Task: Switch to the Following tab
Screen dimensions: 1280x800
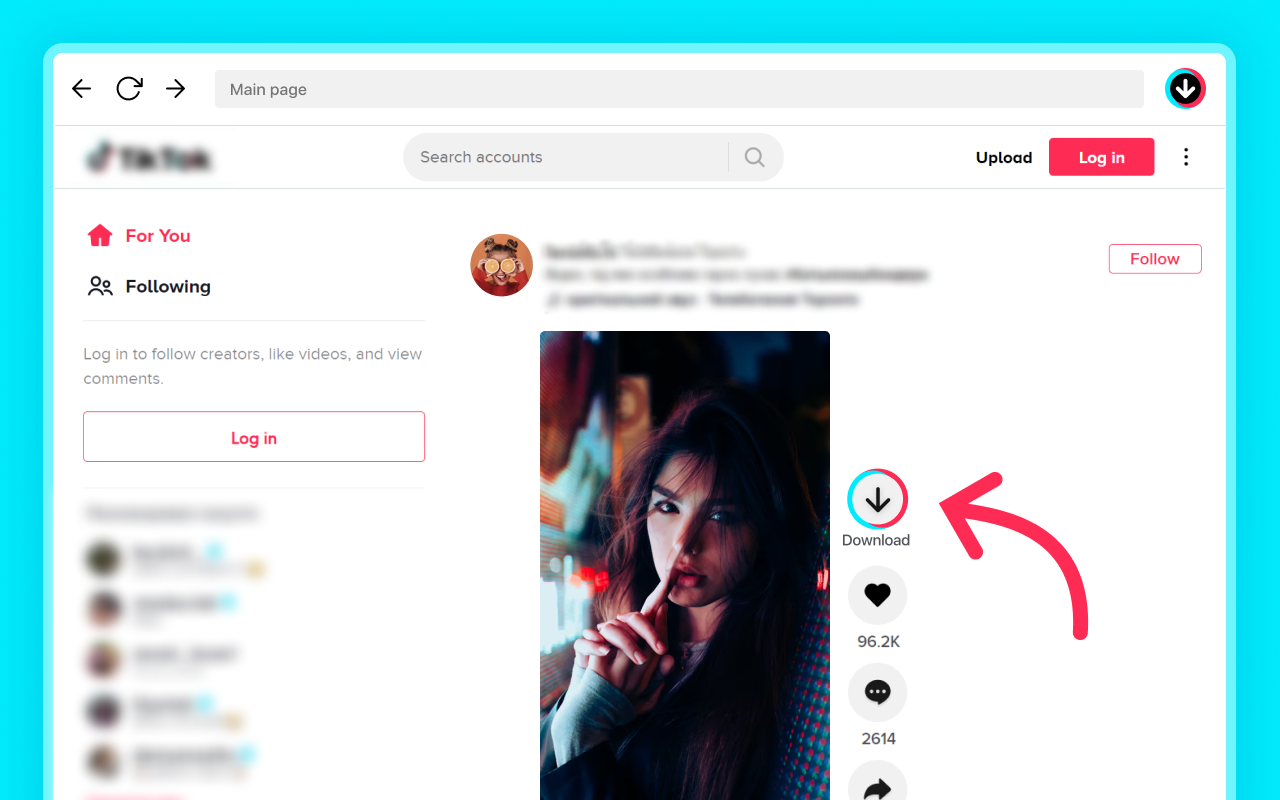Action: tap(149, 287)
